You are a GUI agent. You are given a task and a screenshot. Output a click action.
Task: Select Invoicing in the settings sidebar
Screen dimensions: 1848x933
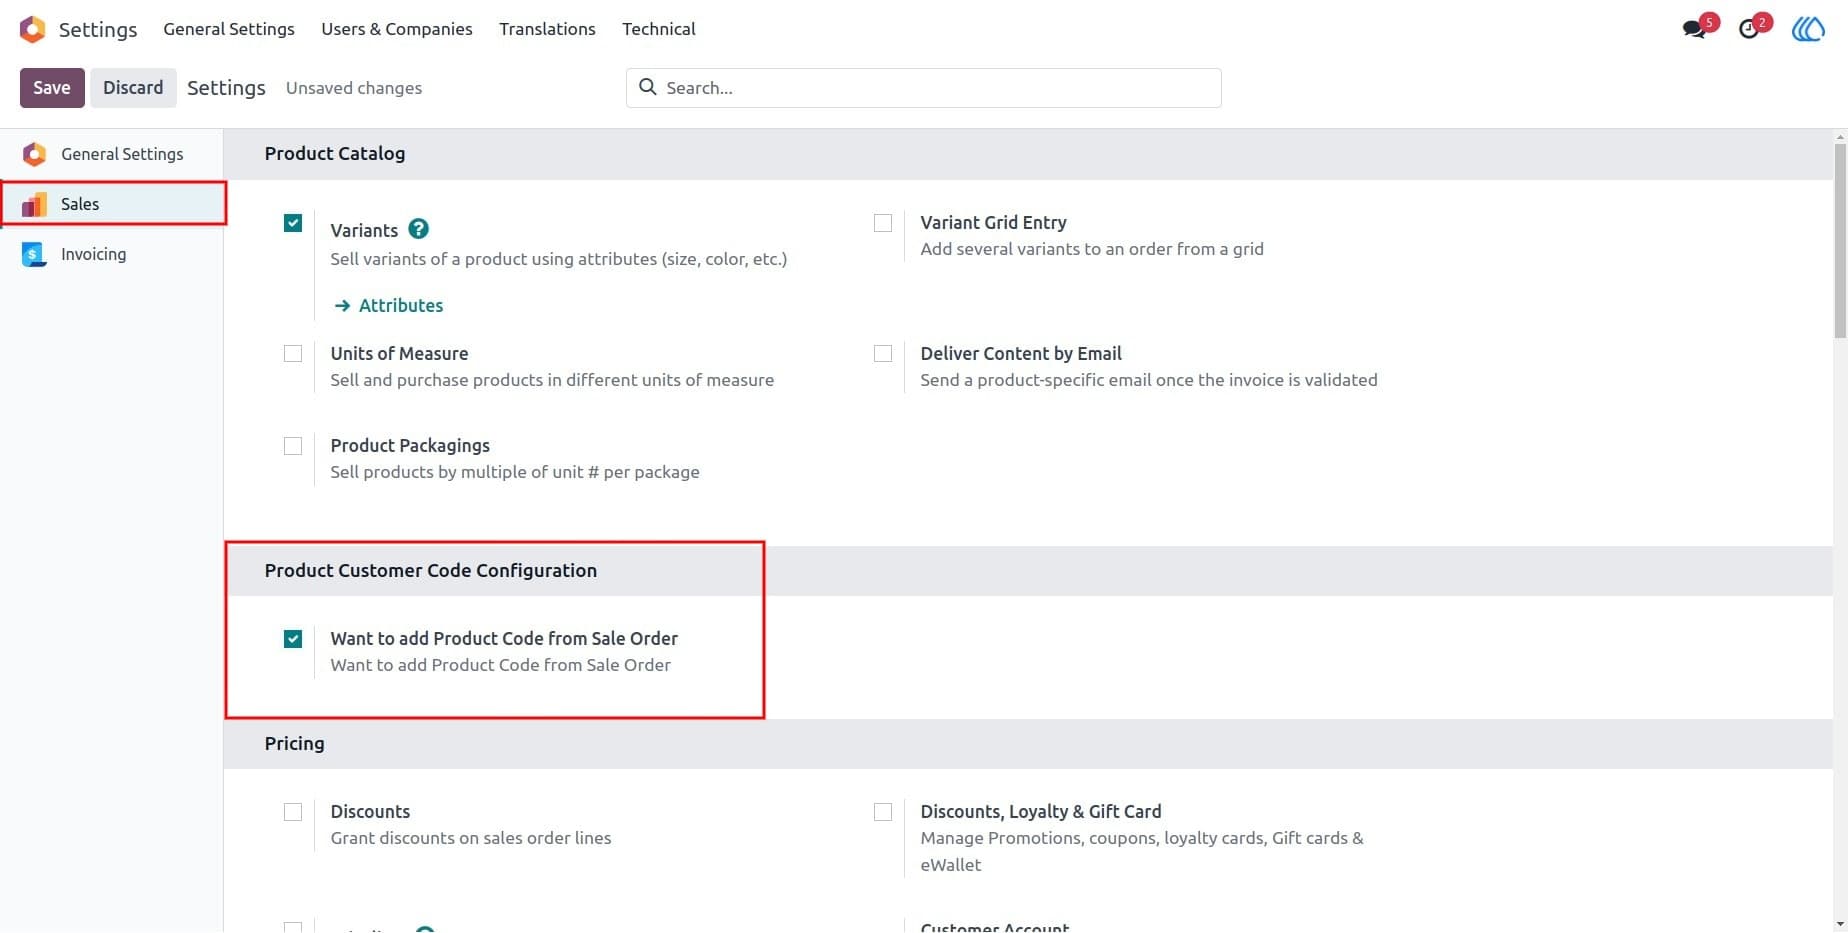tap(112, 254)
